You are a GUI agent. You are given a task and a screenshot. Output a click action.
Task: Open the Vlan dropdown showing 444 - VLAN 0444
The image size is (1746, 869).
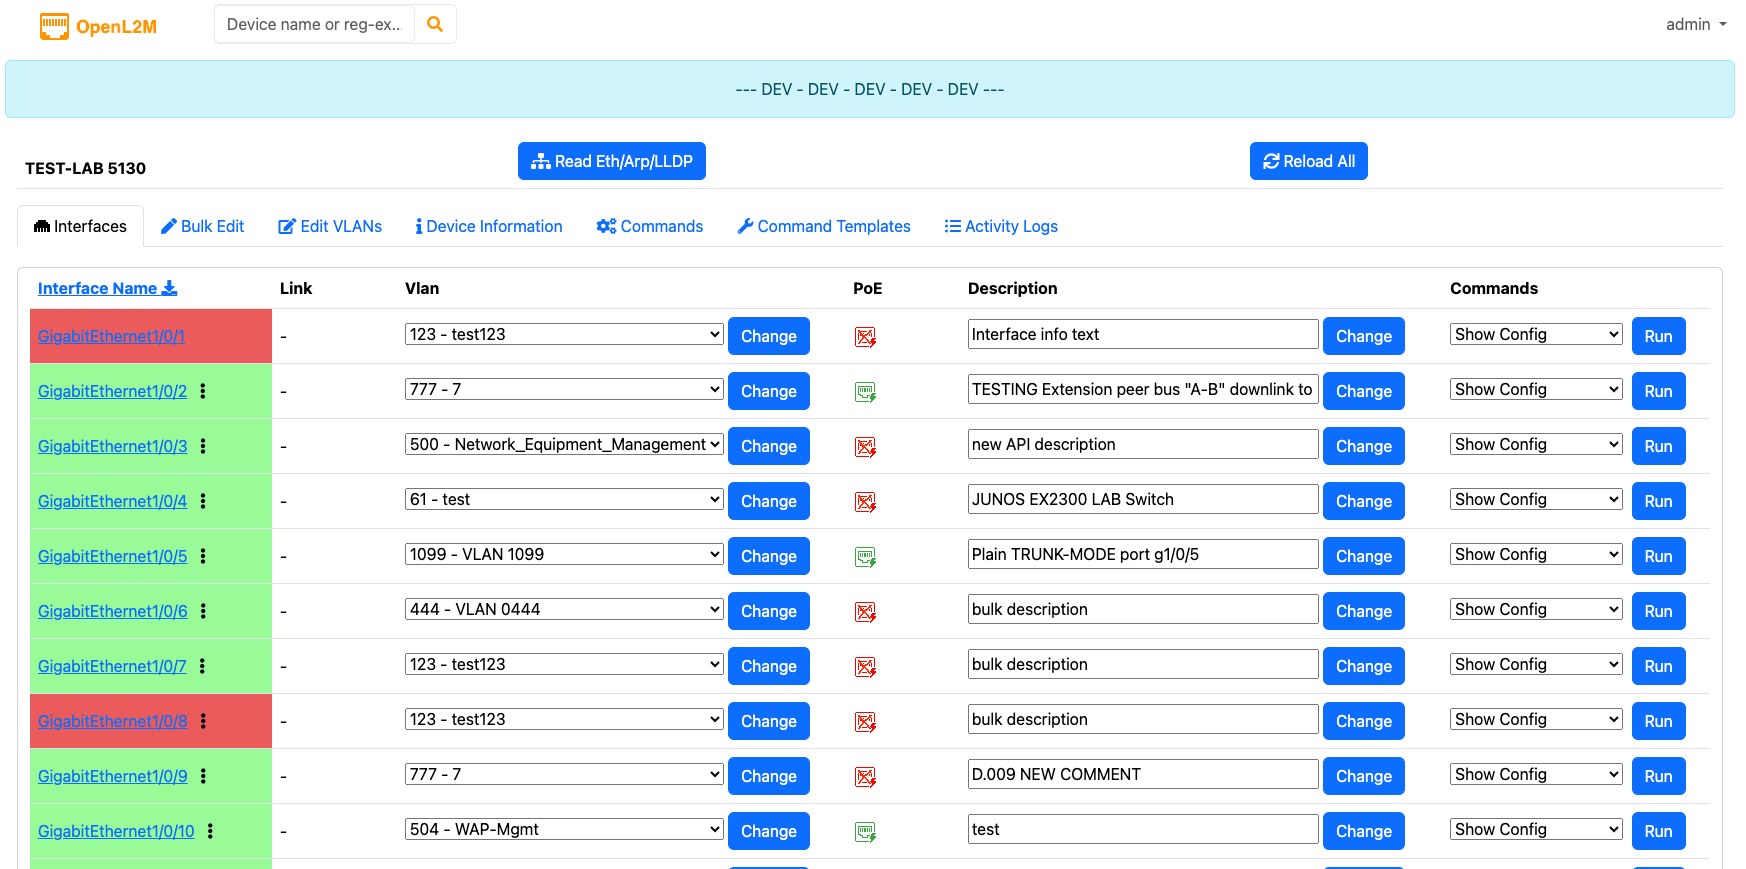pyautogui.click(x=564, y=609)
